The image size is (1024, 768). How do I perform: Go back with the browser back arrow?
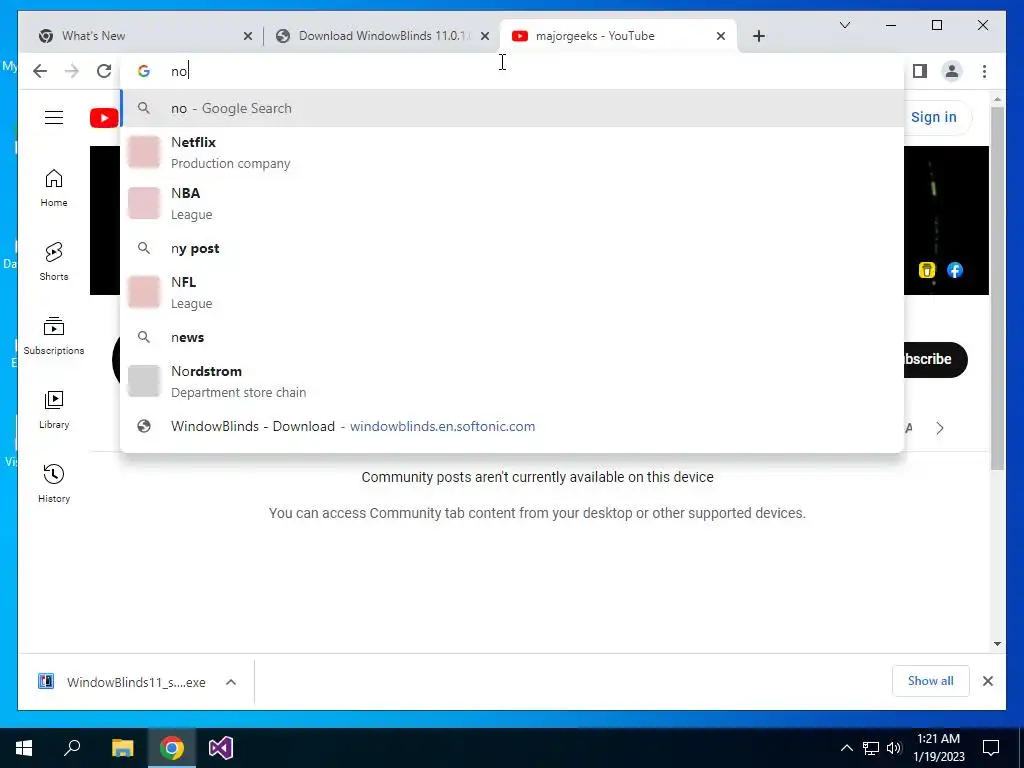pyautogui.click(x=40, y=71)
